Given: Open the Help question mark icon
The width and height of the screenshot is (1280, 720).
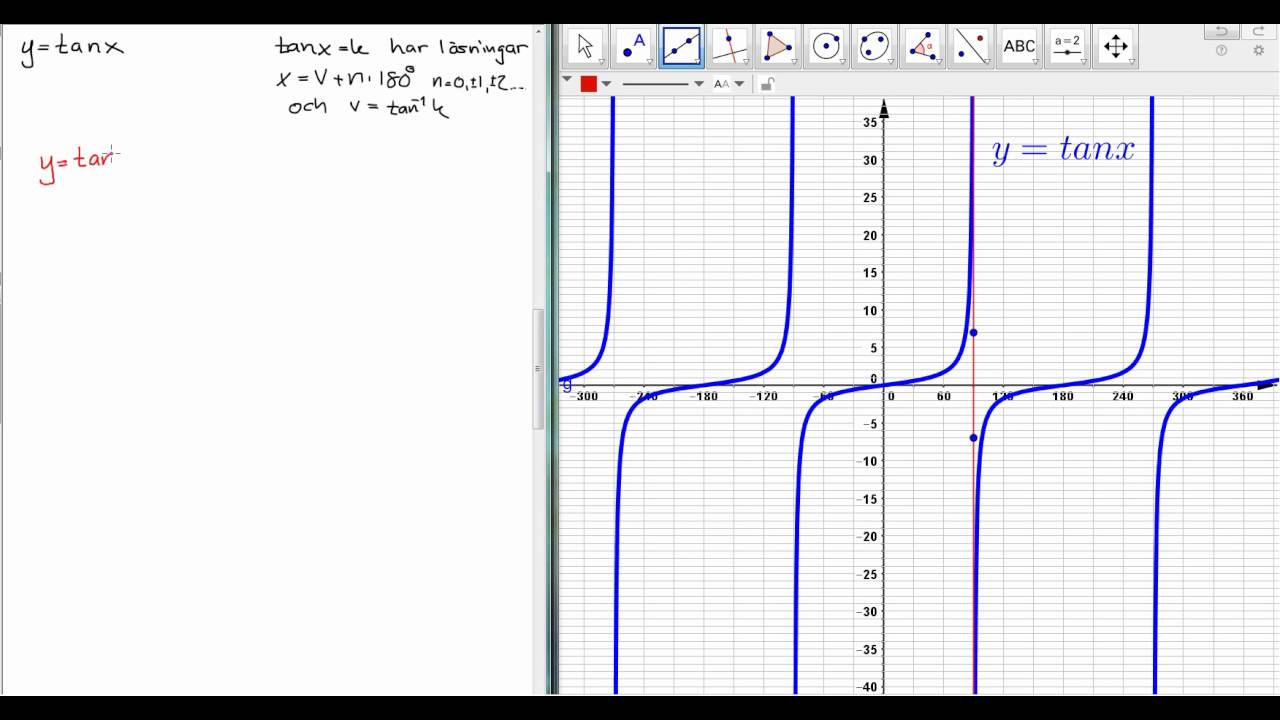Looking at the screenshot, I should click(1221, 51).
